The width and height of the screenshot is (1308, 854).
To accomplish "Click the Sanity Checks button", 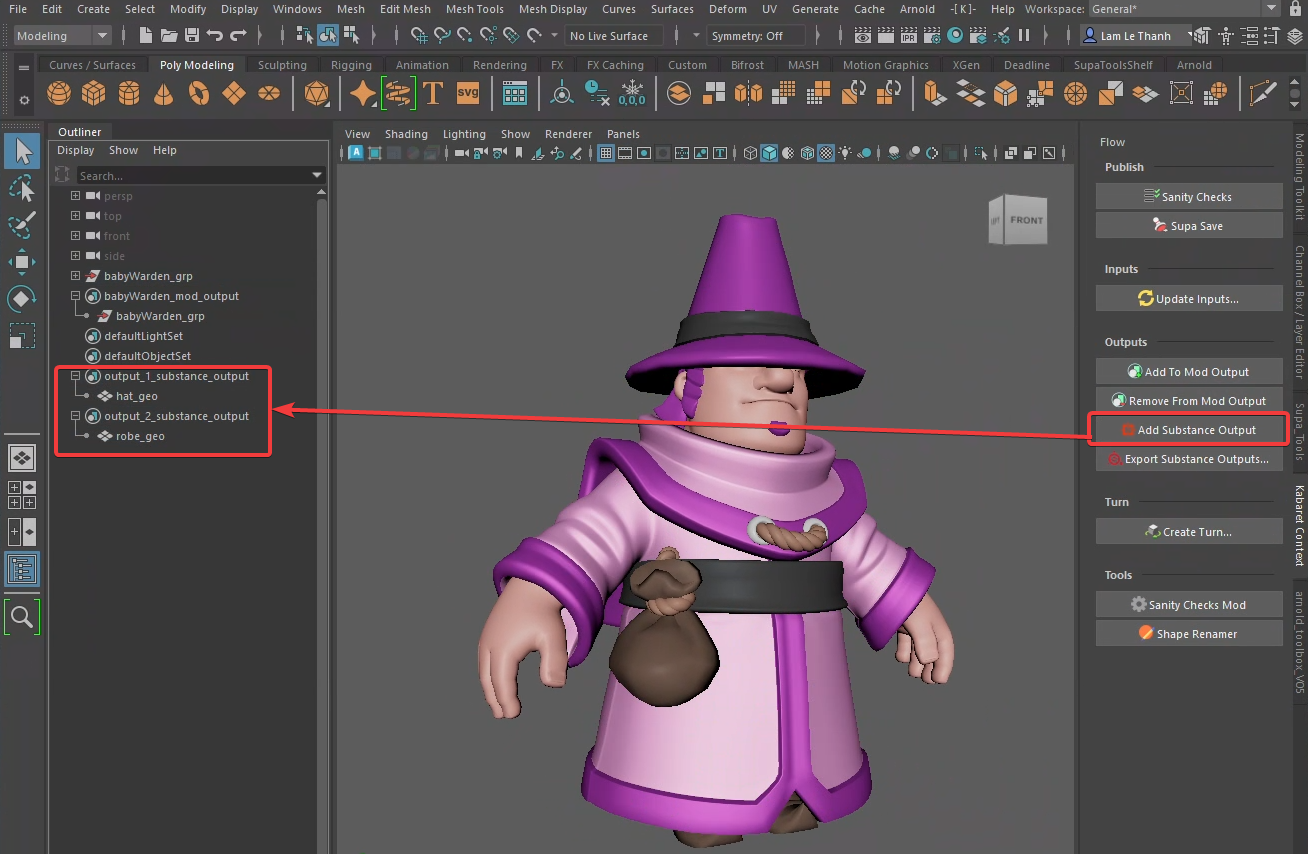I will click(1189, 197).
